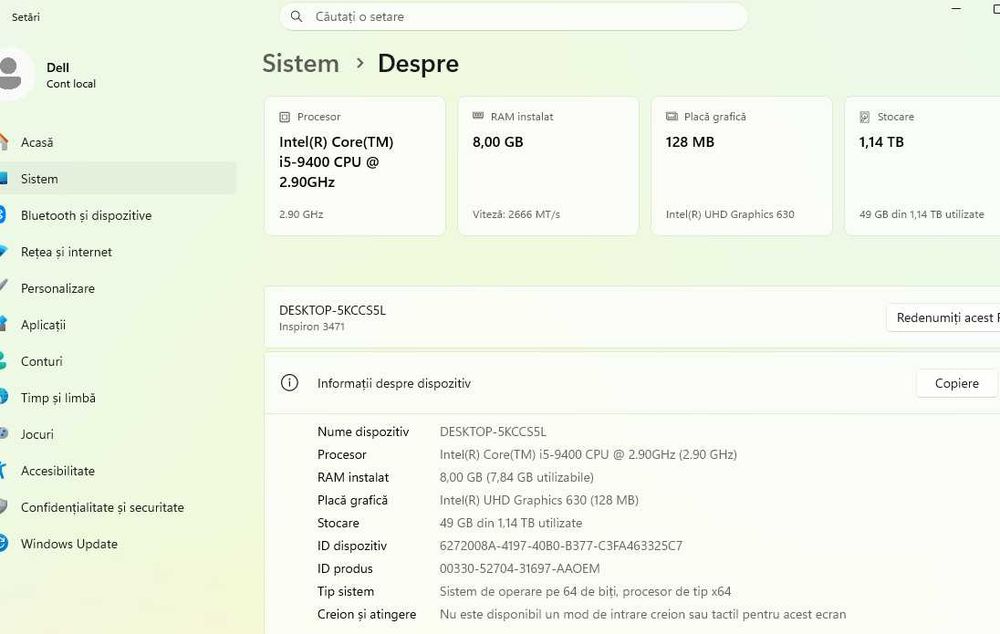This screenshot has height=634, width=1000.
Task: Click the Placă grafică card icon
Action: (672, 116)
